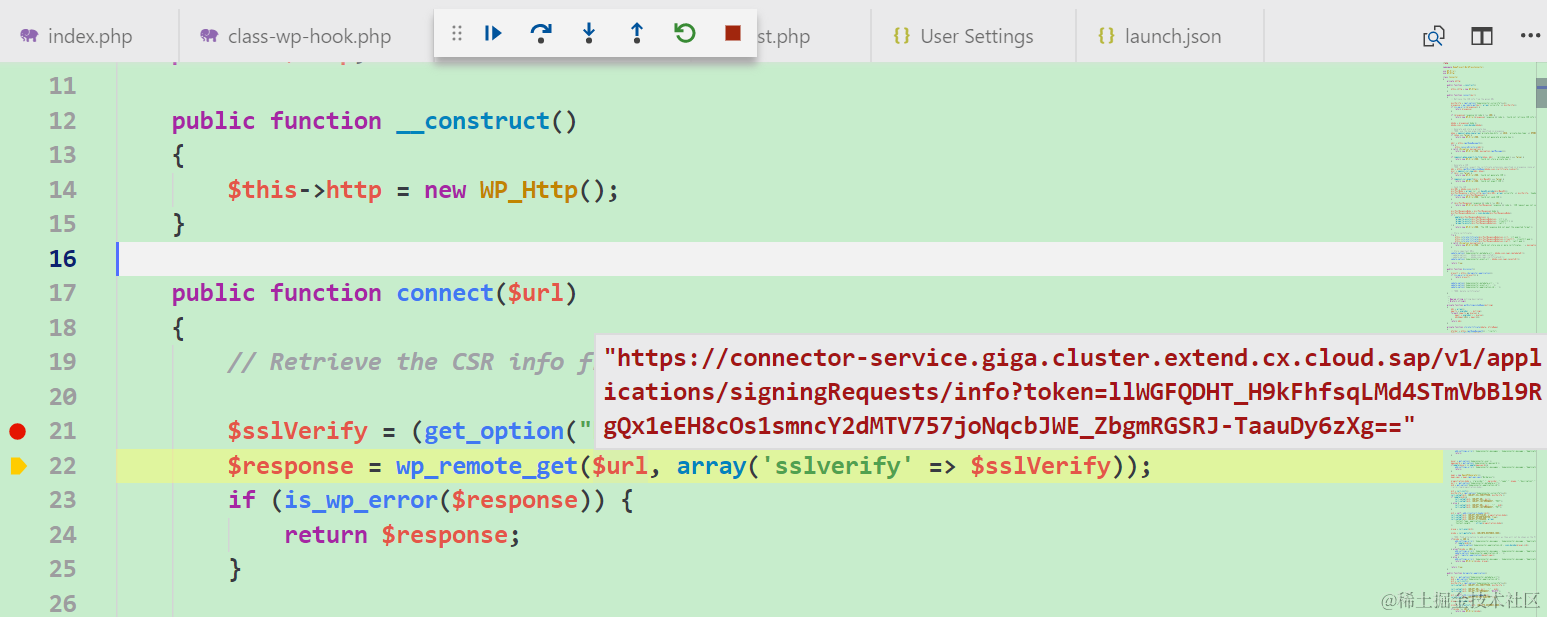Click the search-in-file icon at top right
The width and height of the screenshot is (1547, 617).
tap(1434, 36)
